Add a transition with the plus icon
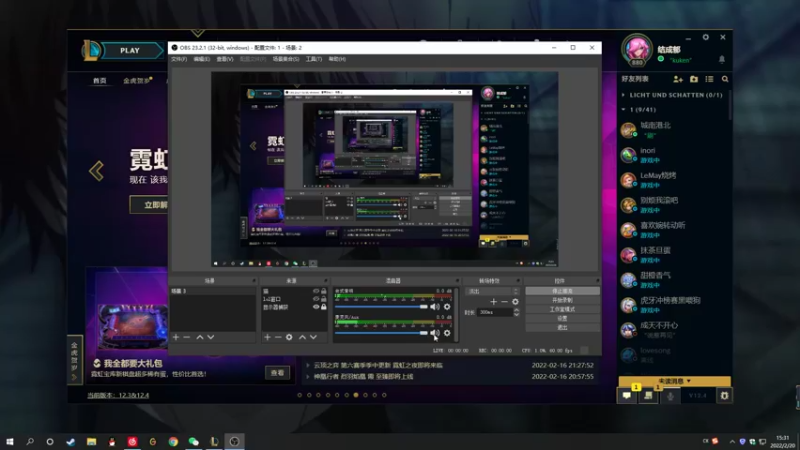This screenshot has width=800, height=450. point(493,302)
